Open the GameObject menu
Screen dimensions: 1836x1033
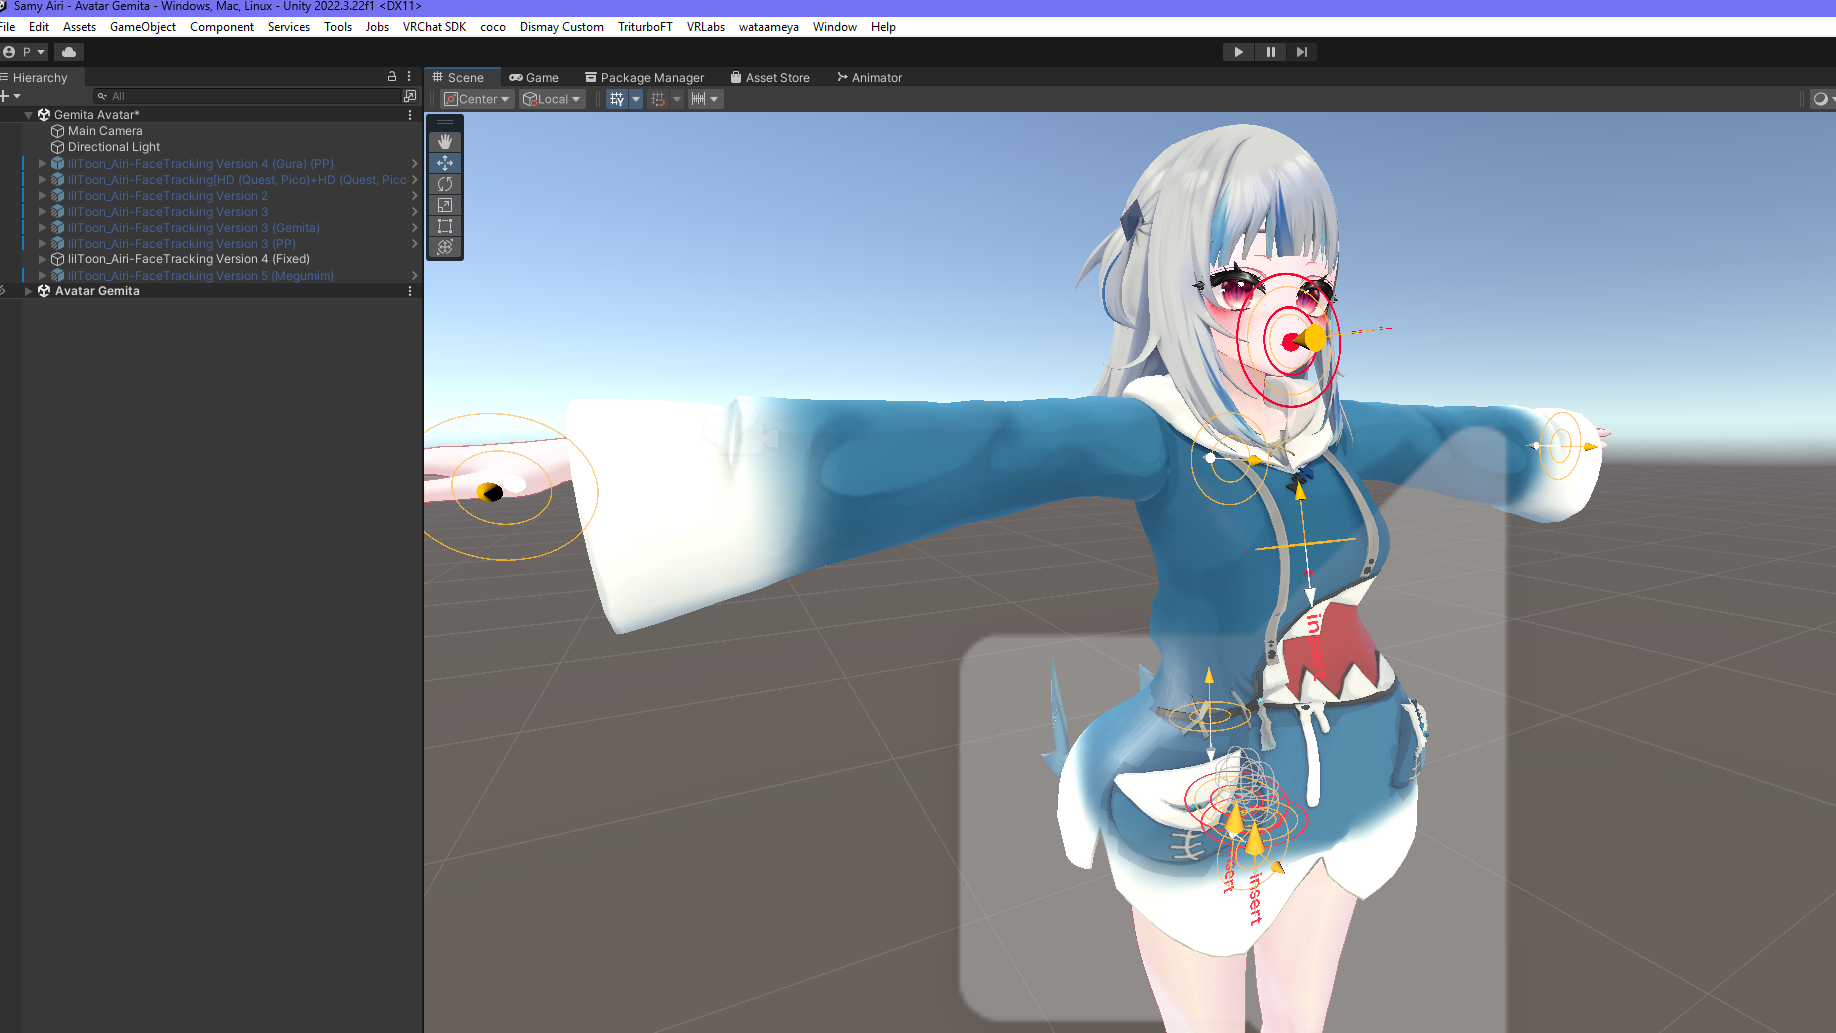coord(143,27)
